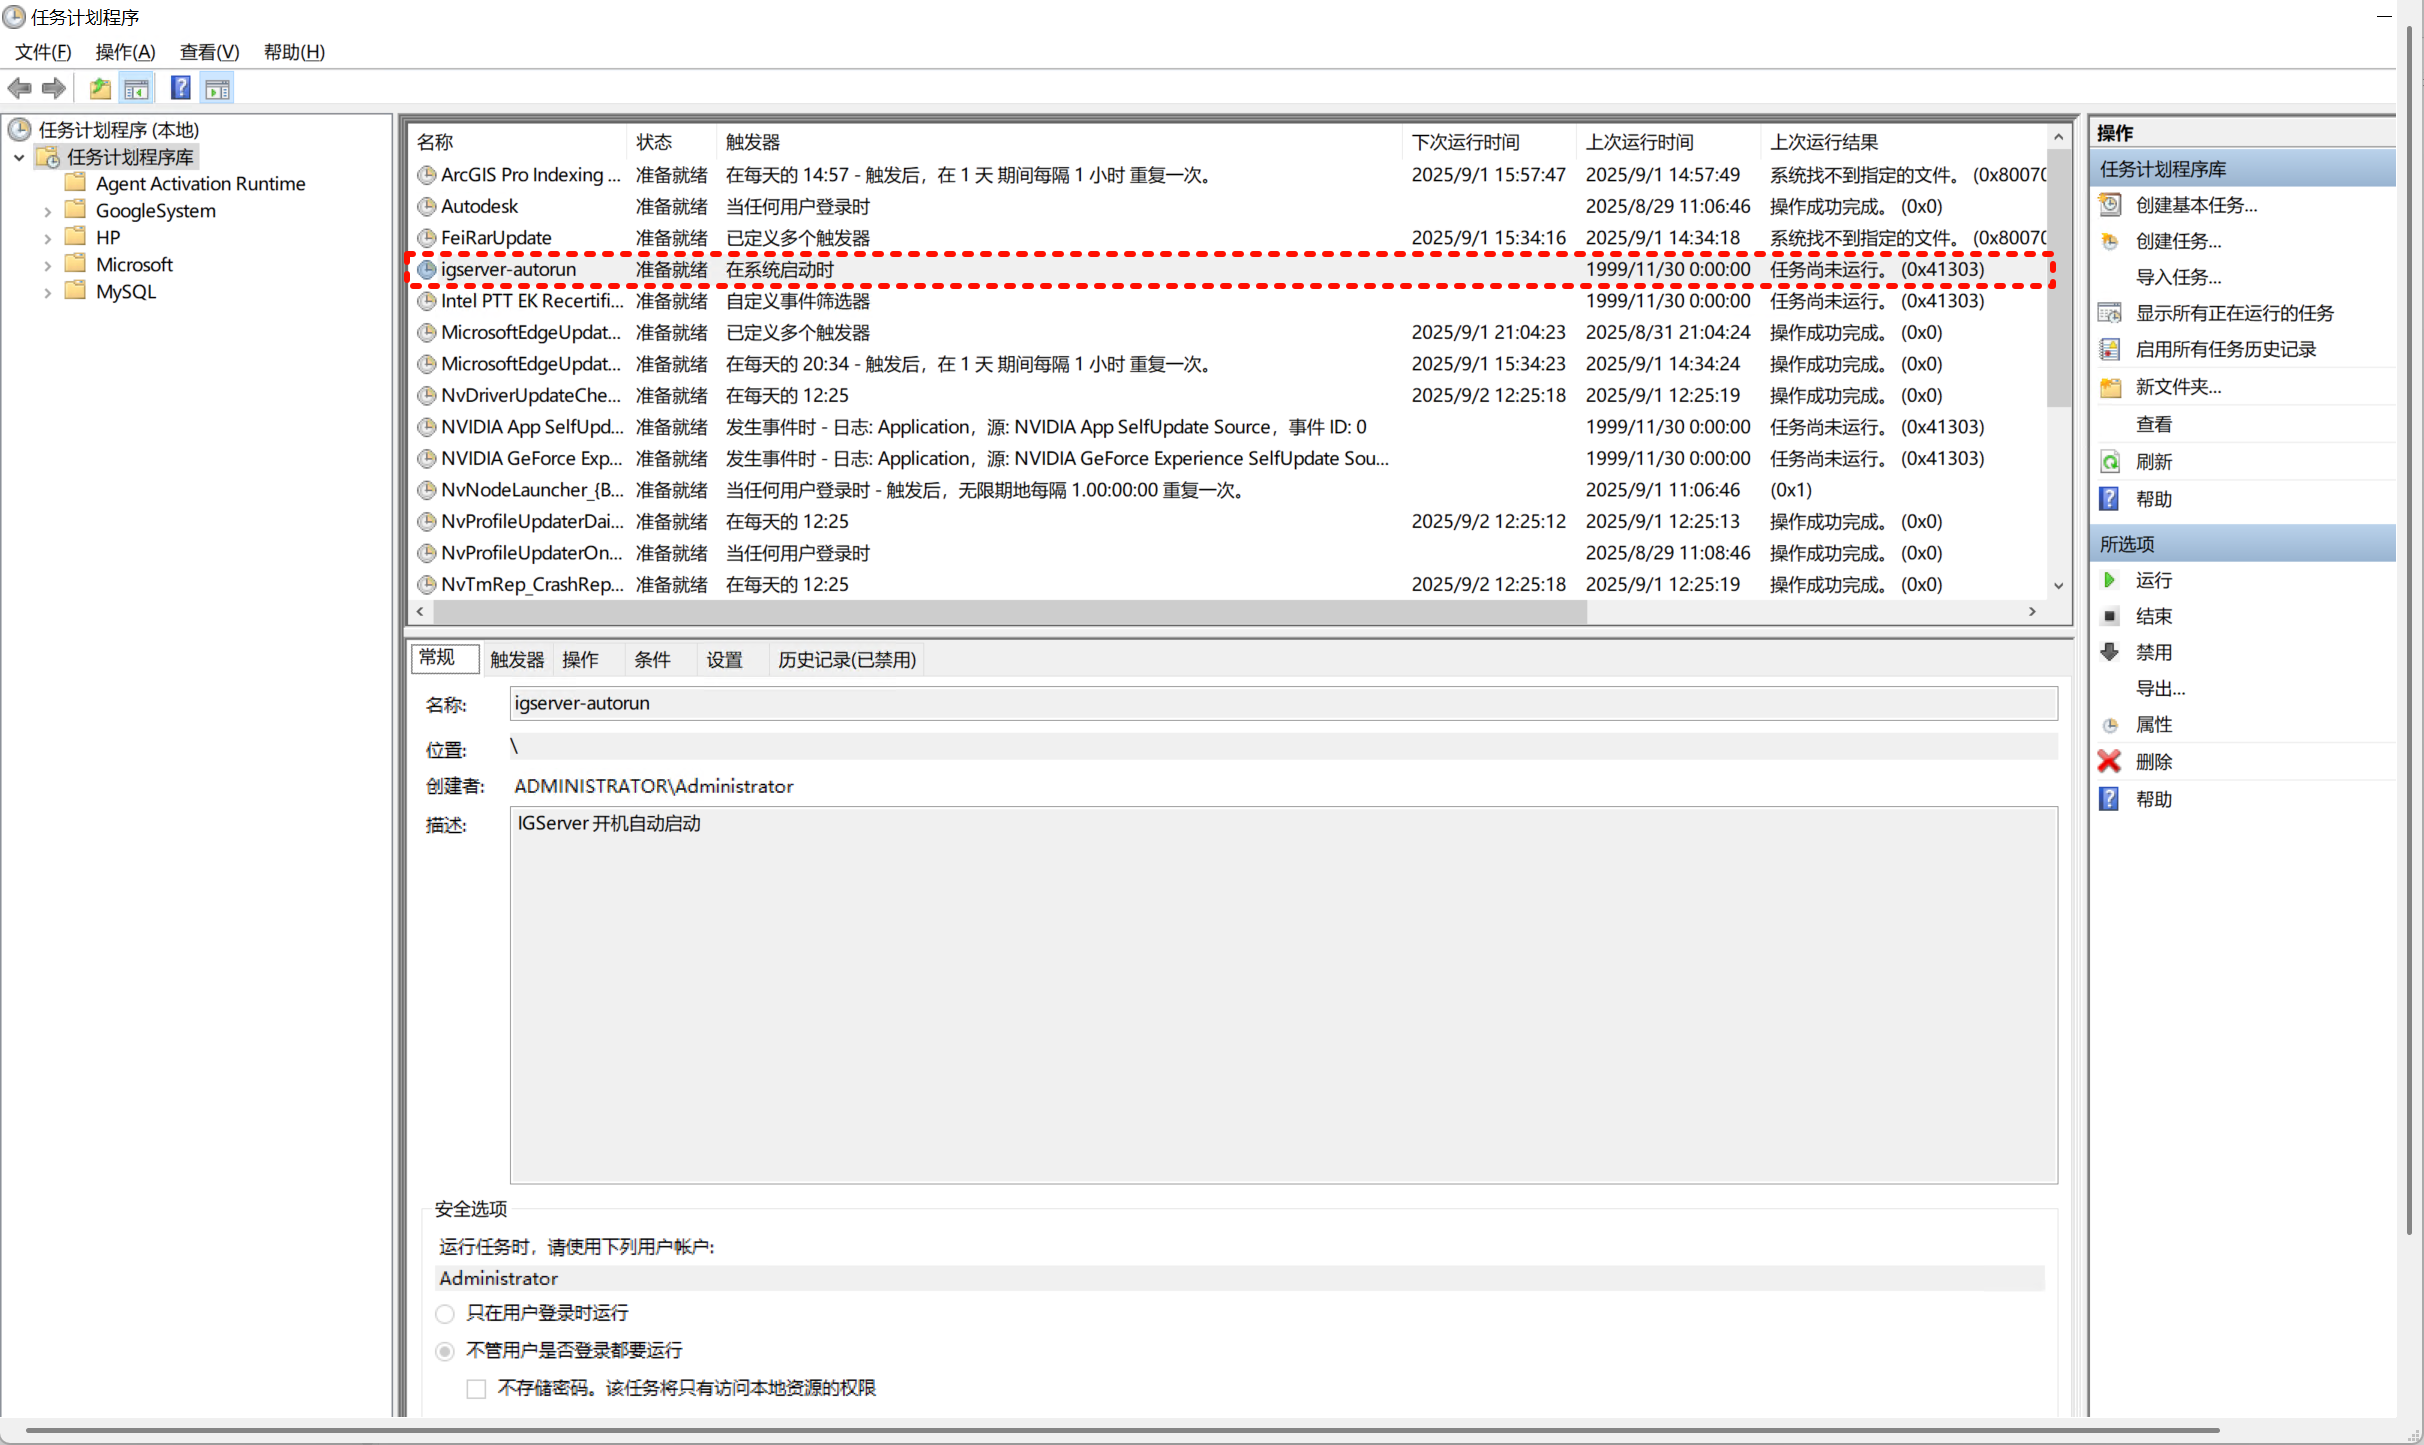Viewport: 2424px width, 1445px height.
Task: Click the green Run task icon
Action: [x=2110, y=580]
